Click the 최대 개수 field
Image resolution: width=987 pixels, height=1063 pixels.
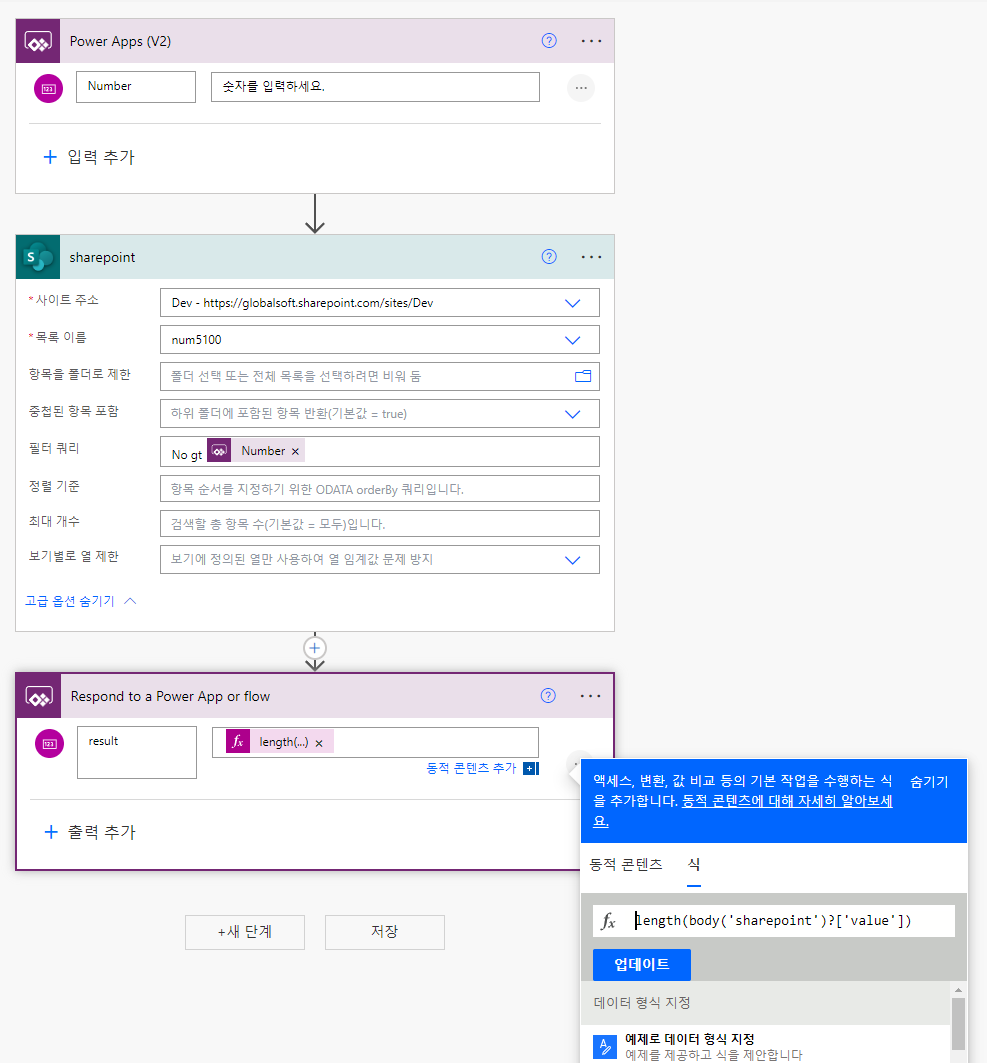coord(380,524)
